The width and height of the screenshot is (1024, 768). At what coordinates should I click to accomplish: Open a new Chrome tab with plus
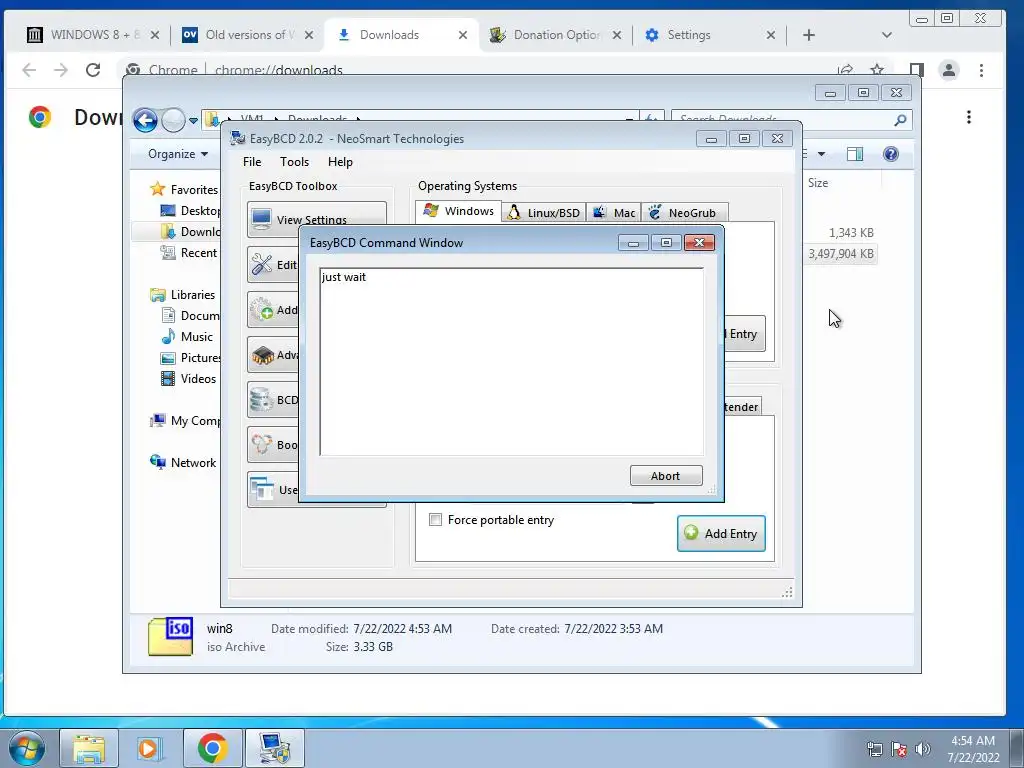(808, 35)
